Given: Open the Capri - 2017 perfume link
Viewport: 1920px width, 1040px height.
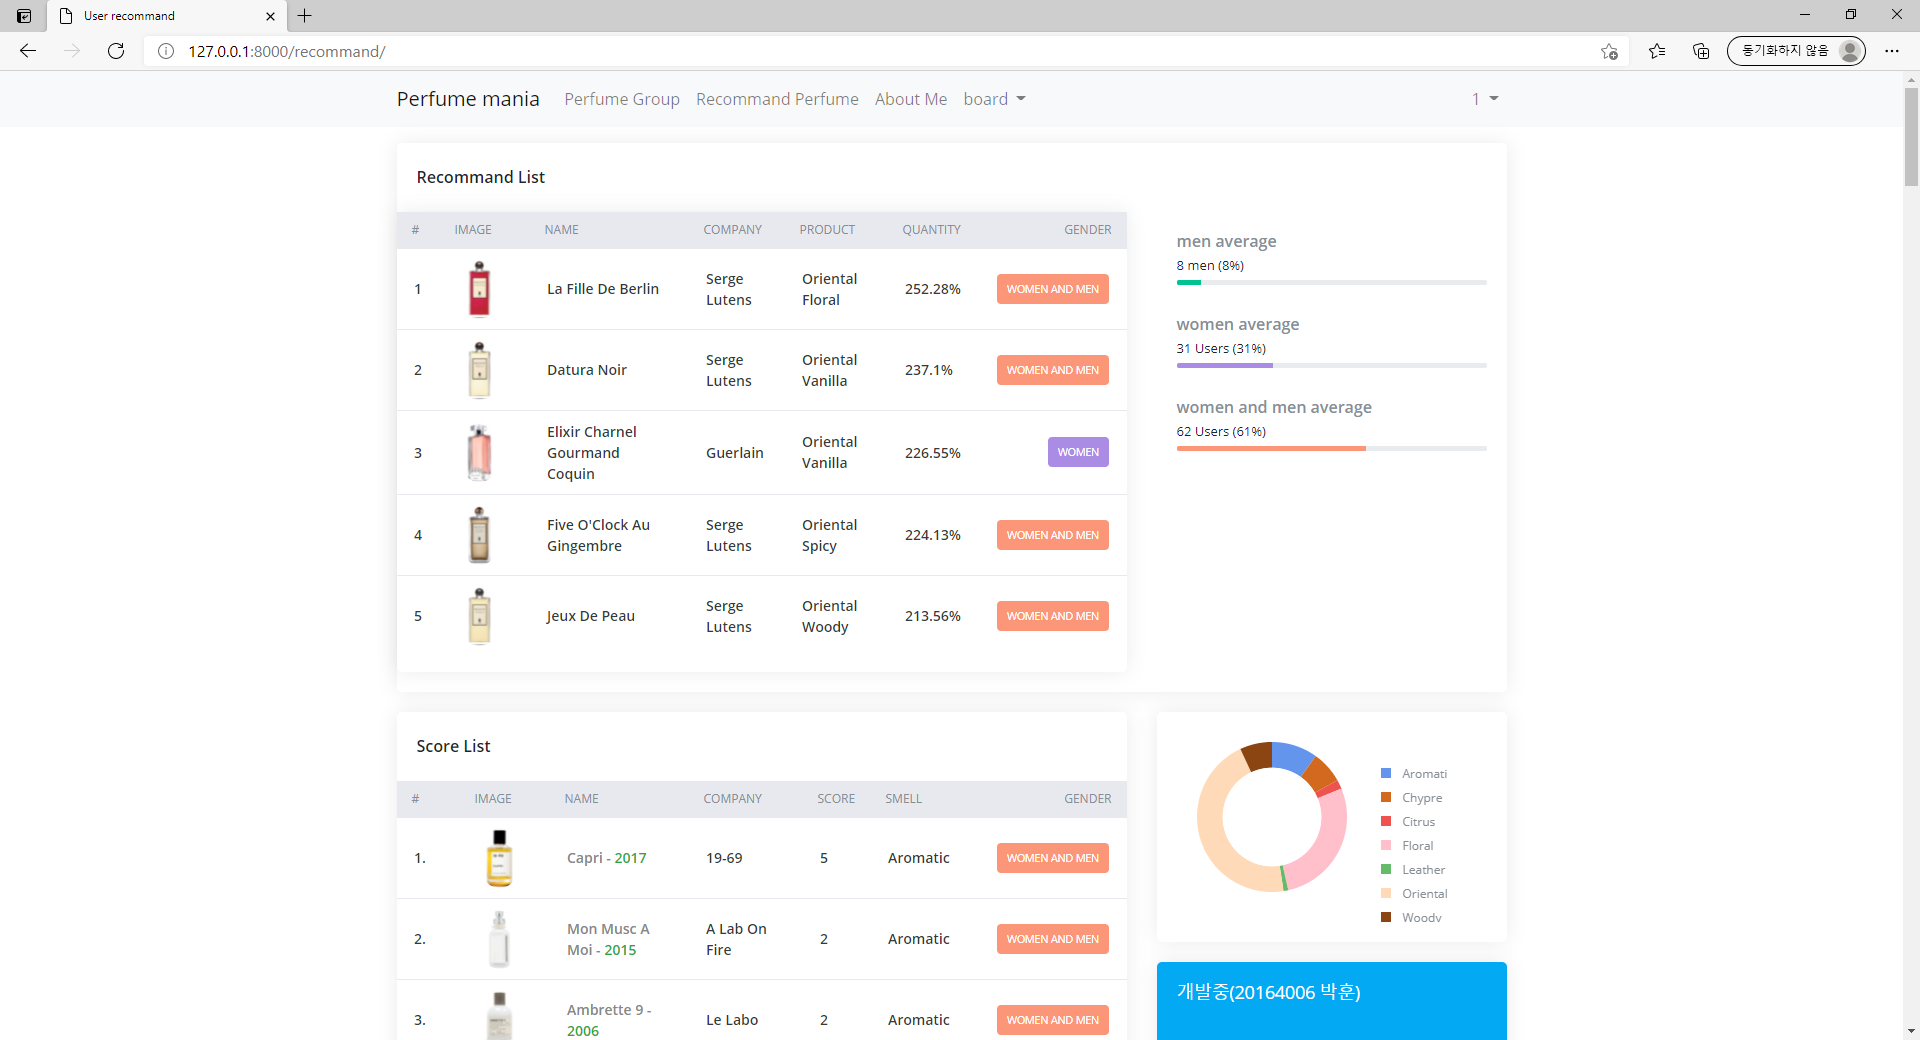Looking at the screenshot, I should (x=606, y=858).
